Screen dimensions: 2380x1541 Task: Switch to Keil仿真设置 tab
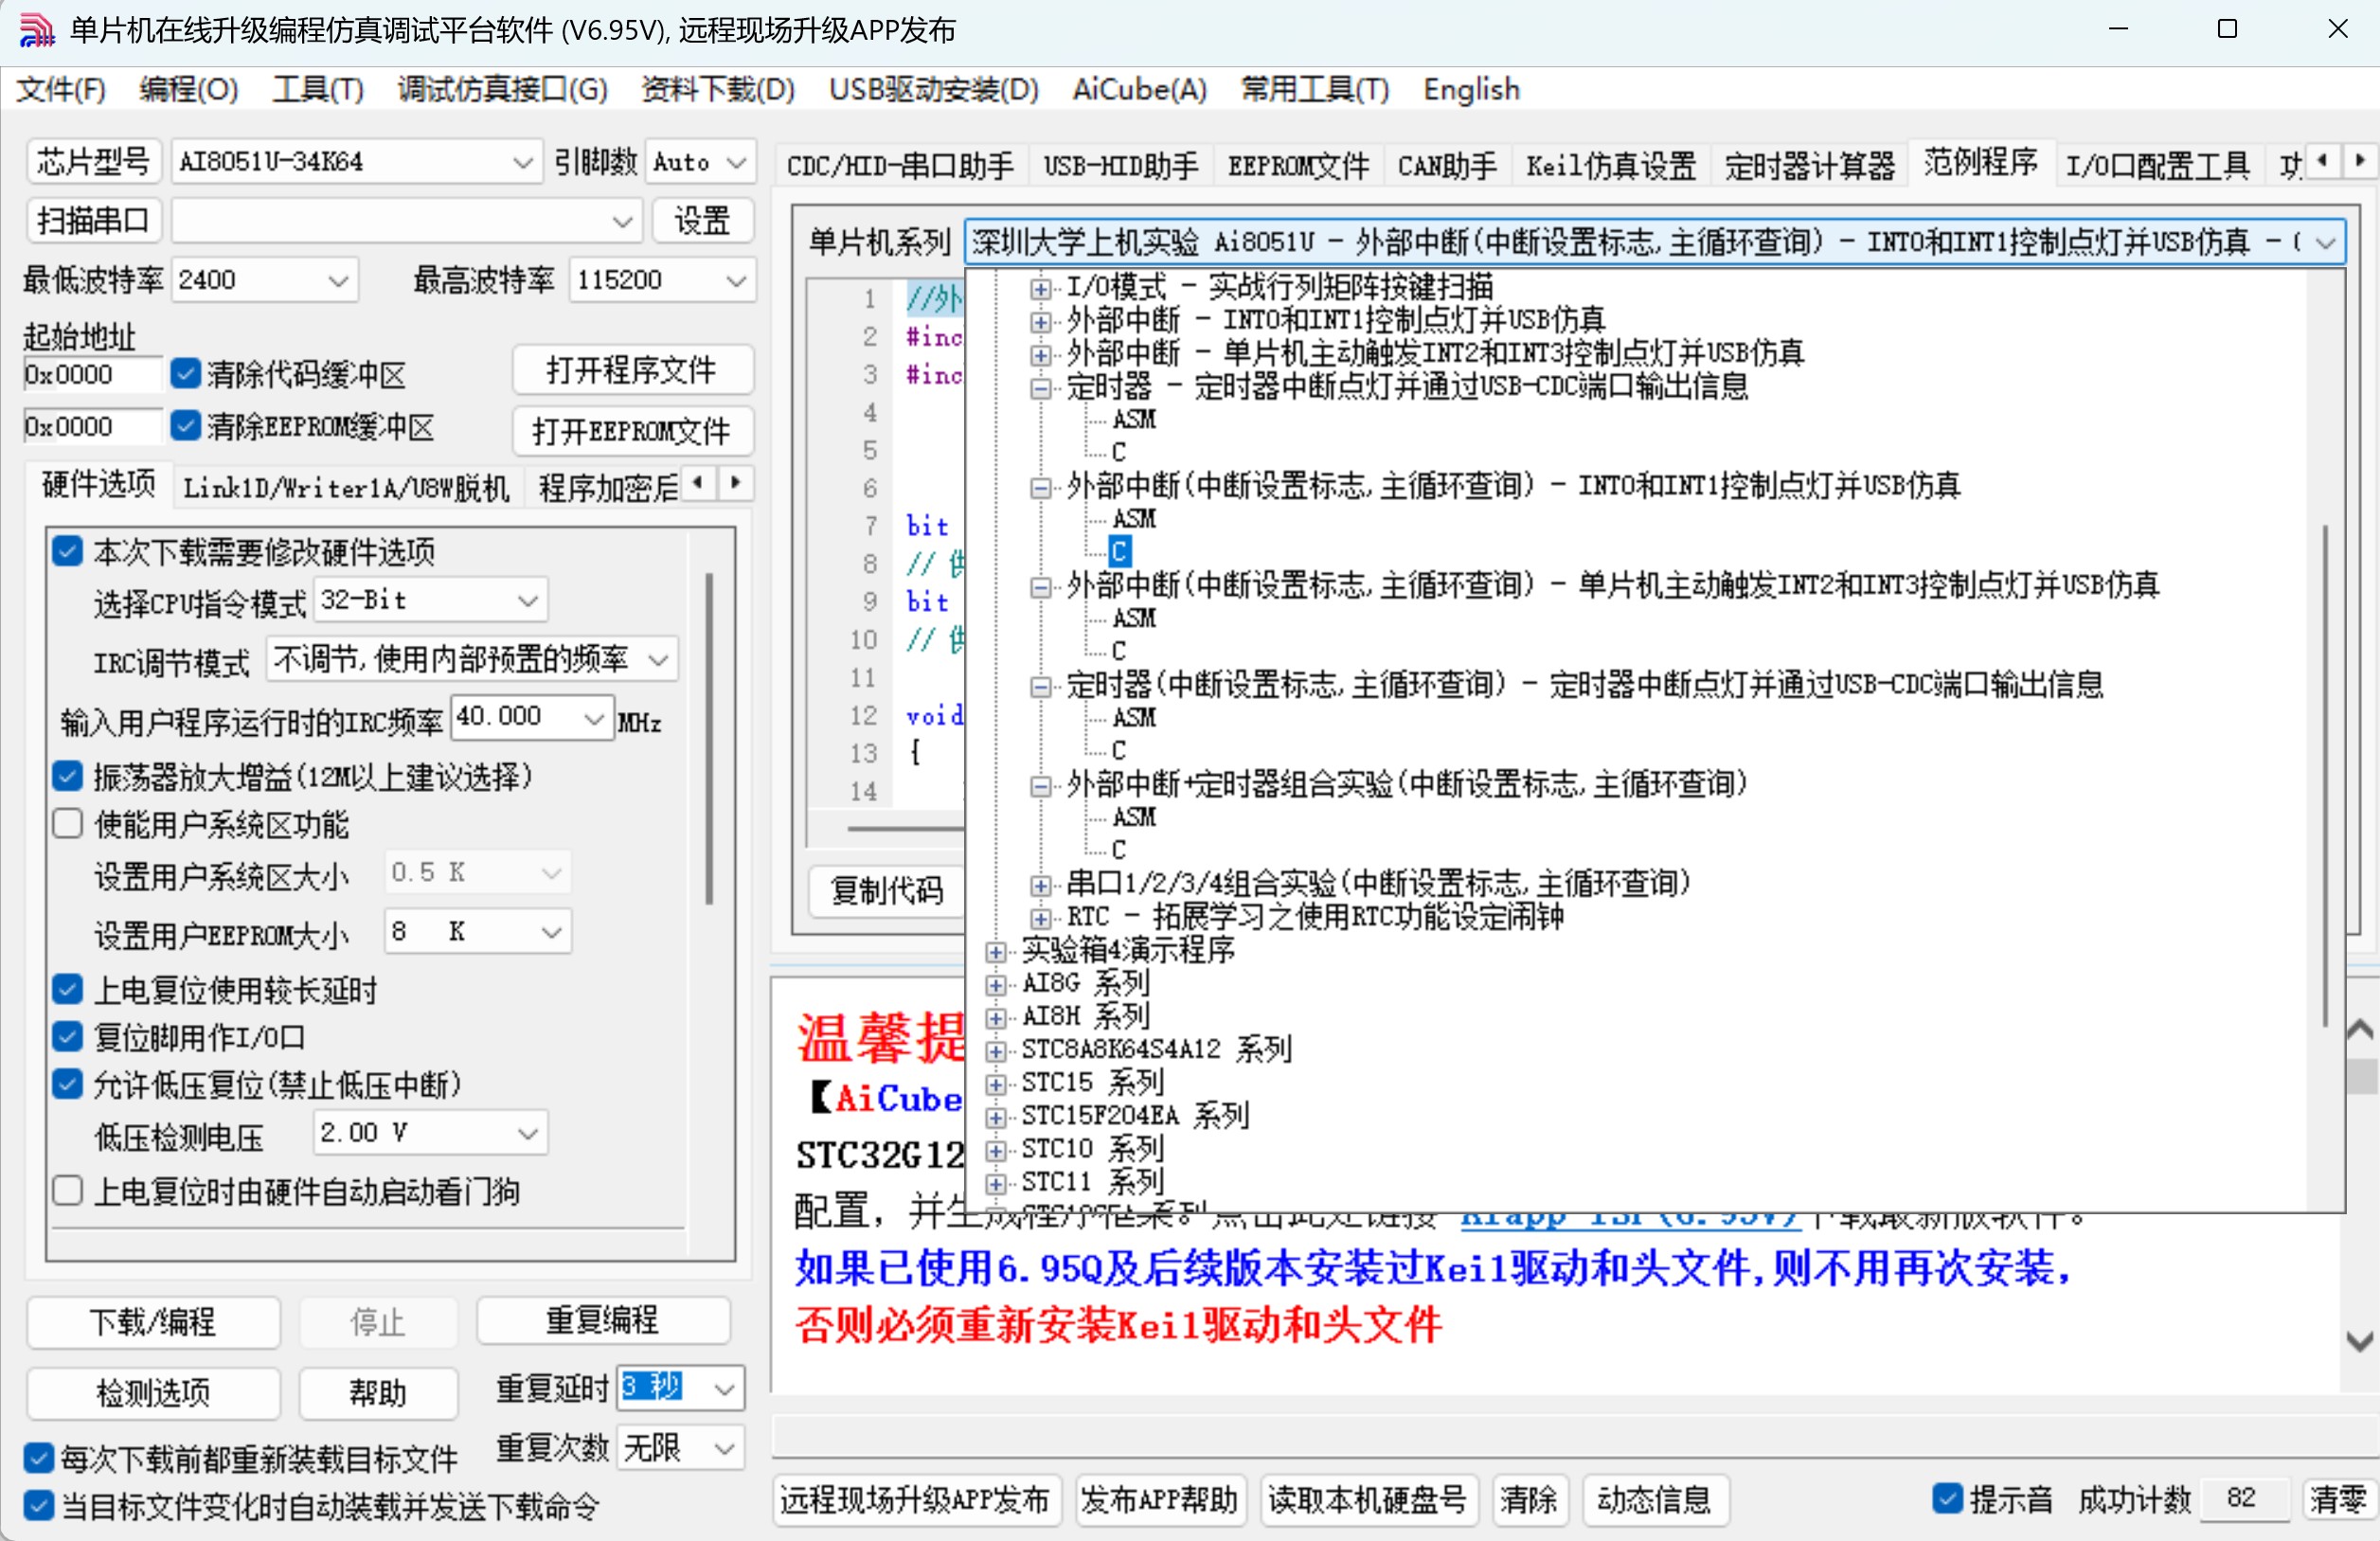click(1610, 165)
